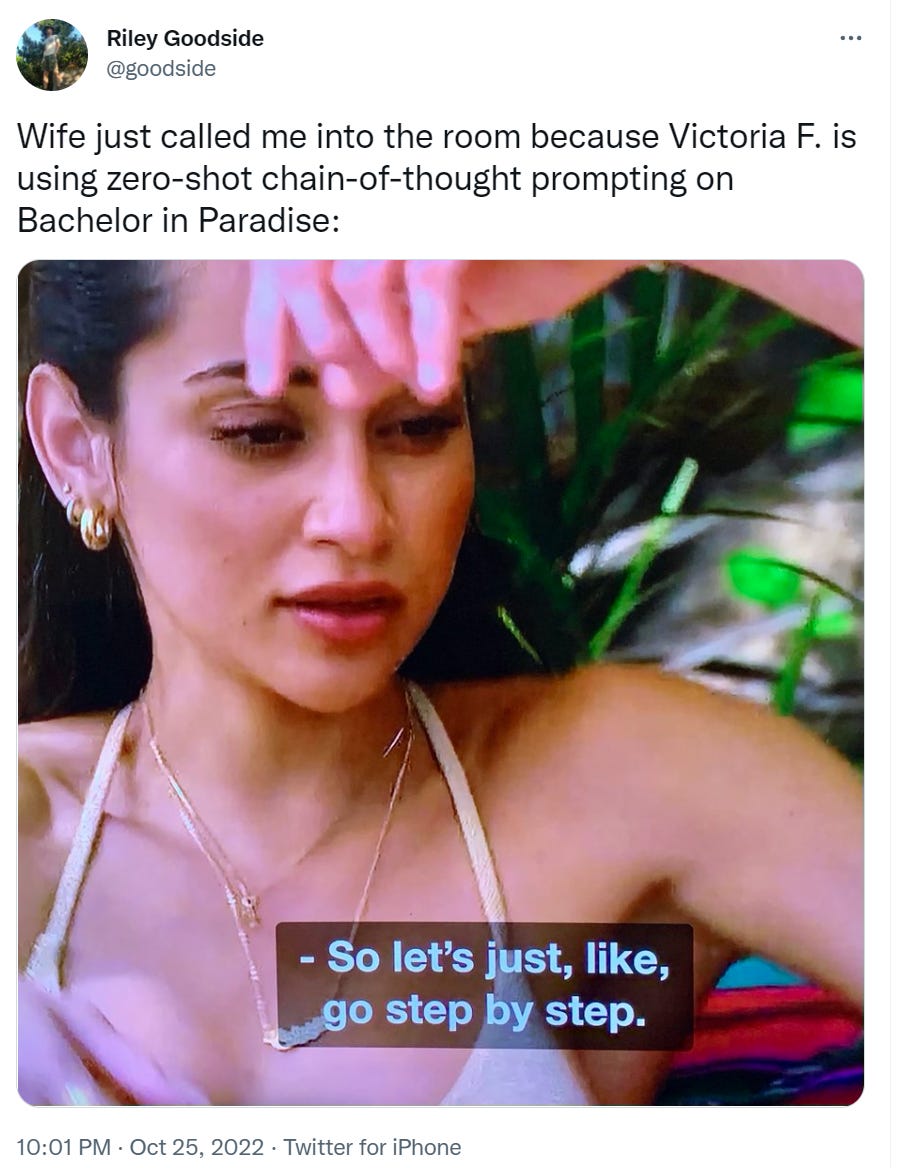Click the subtitle 'So let's just, like,'
This screenshot has width=897, height=1168.
[492, 958]
